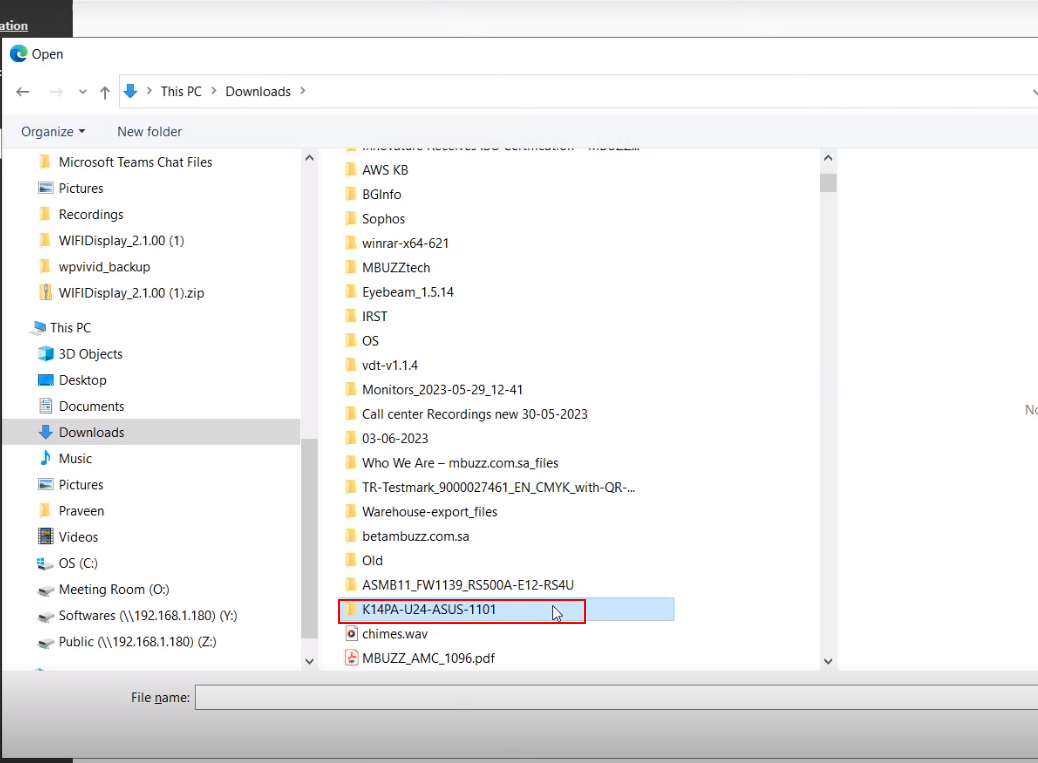The height and width of the screenshot is (763, 1038).
Task: Click the winrar-x64-621 folder icon
Action: pyautogui.click(x=351, y=243)
